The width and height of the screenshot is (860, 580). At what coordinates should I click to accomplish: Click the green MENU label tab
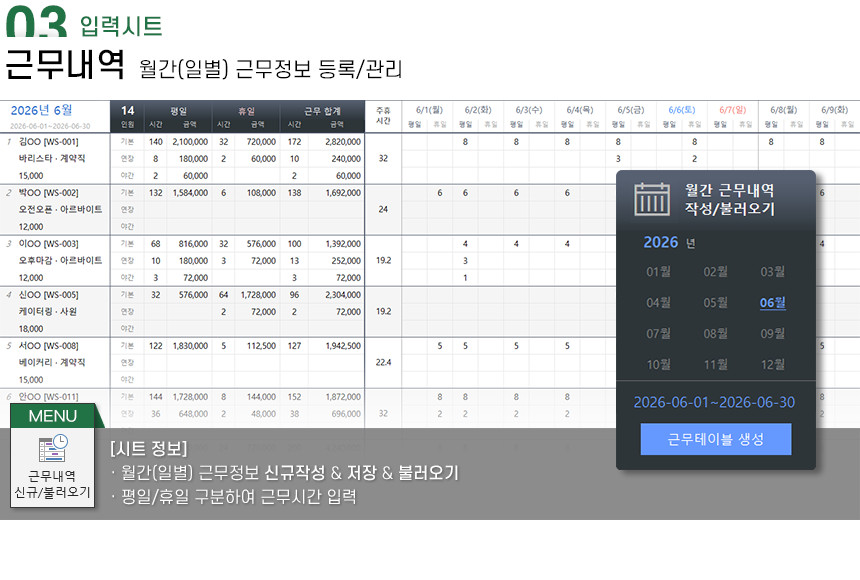[x=52, y=416]
